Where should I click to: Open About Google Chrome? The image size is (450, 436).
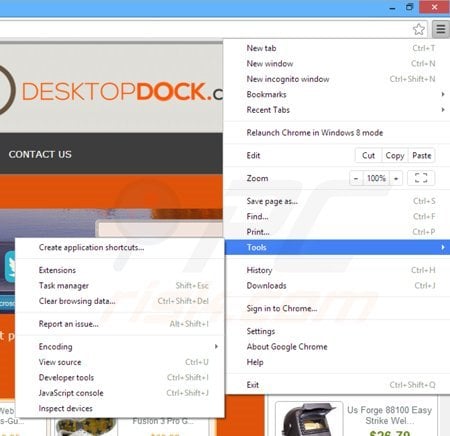click(x=337, y=347)
